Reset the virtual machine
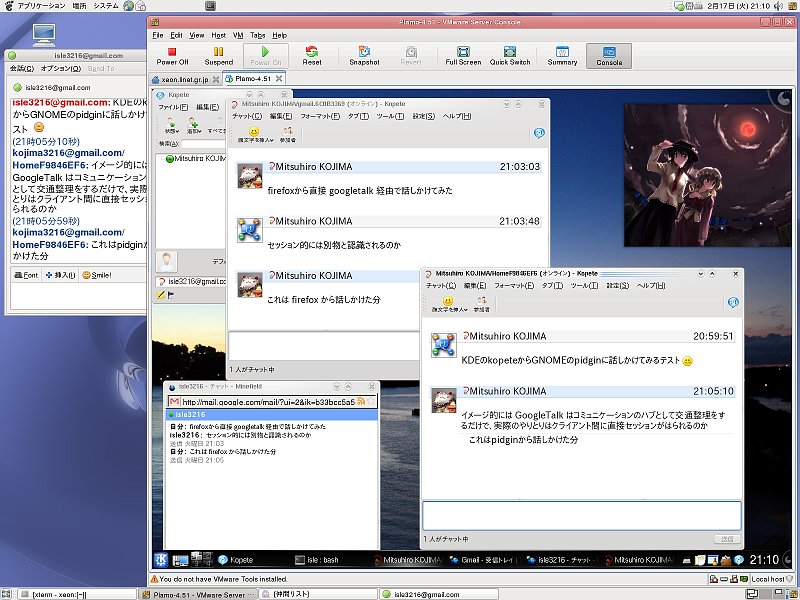 tap(312, 56)
